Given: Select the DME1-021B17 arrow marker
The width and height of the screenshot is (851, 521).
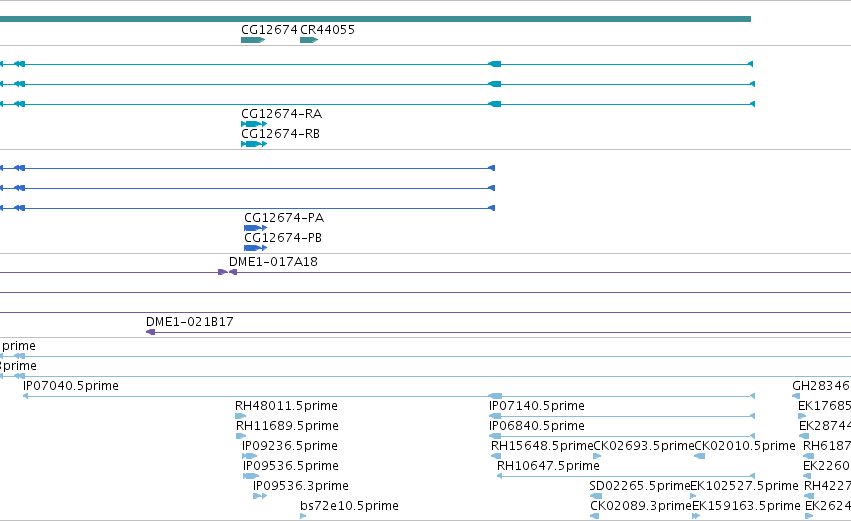Looking at the screenshot, I should (151, 332).
